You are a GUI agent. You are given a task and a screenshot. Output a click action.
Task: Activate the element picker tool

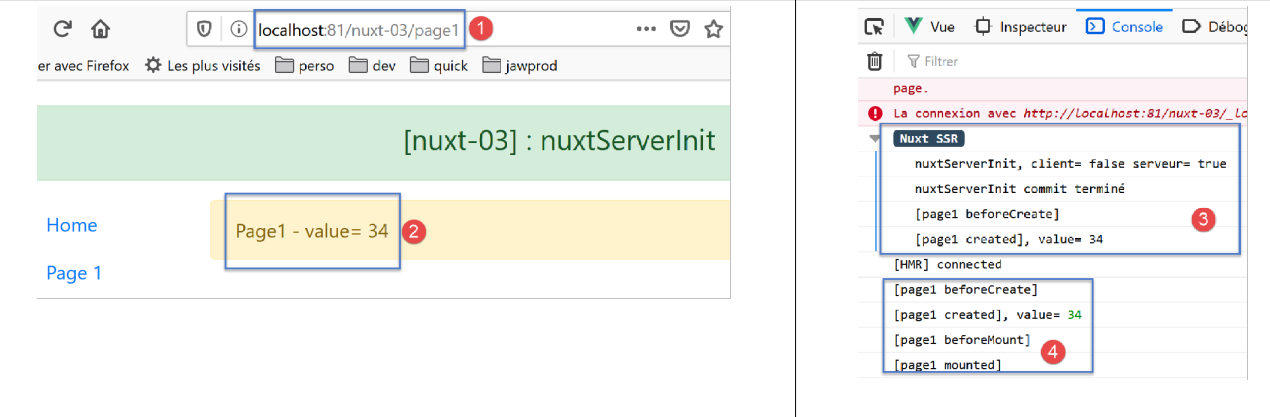click(x=874, y=27)
